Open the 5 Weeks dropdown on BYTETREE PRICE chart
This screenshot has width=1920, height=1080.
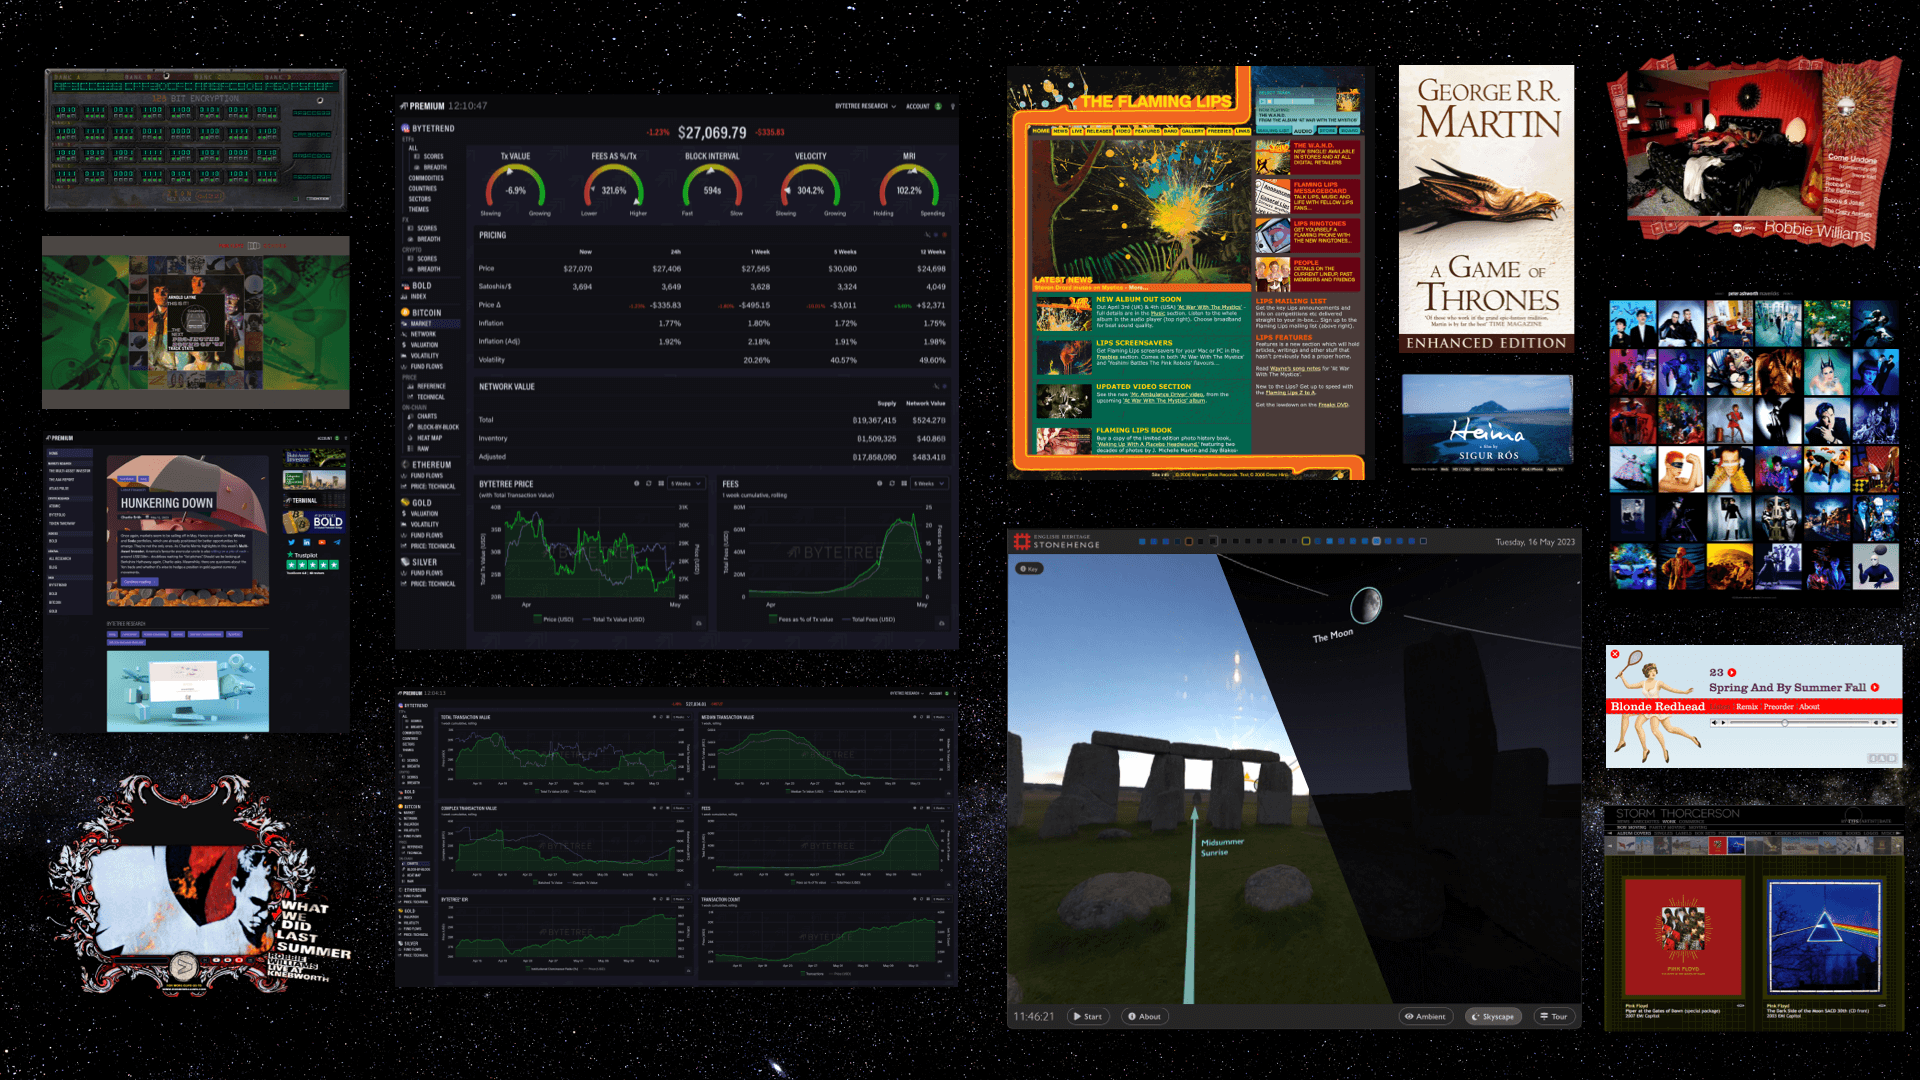(686, 483)
